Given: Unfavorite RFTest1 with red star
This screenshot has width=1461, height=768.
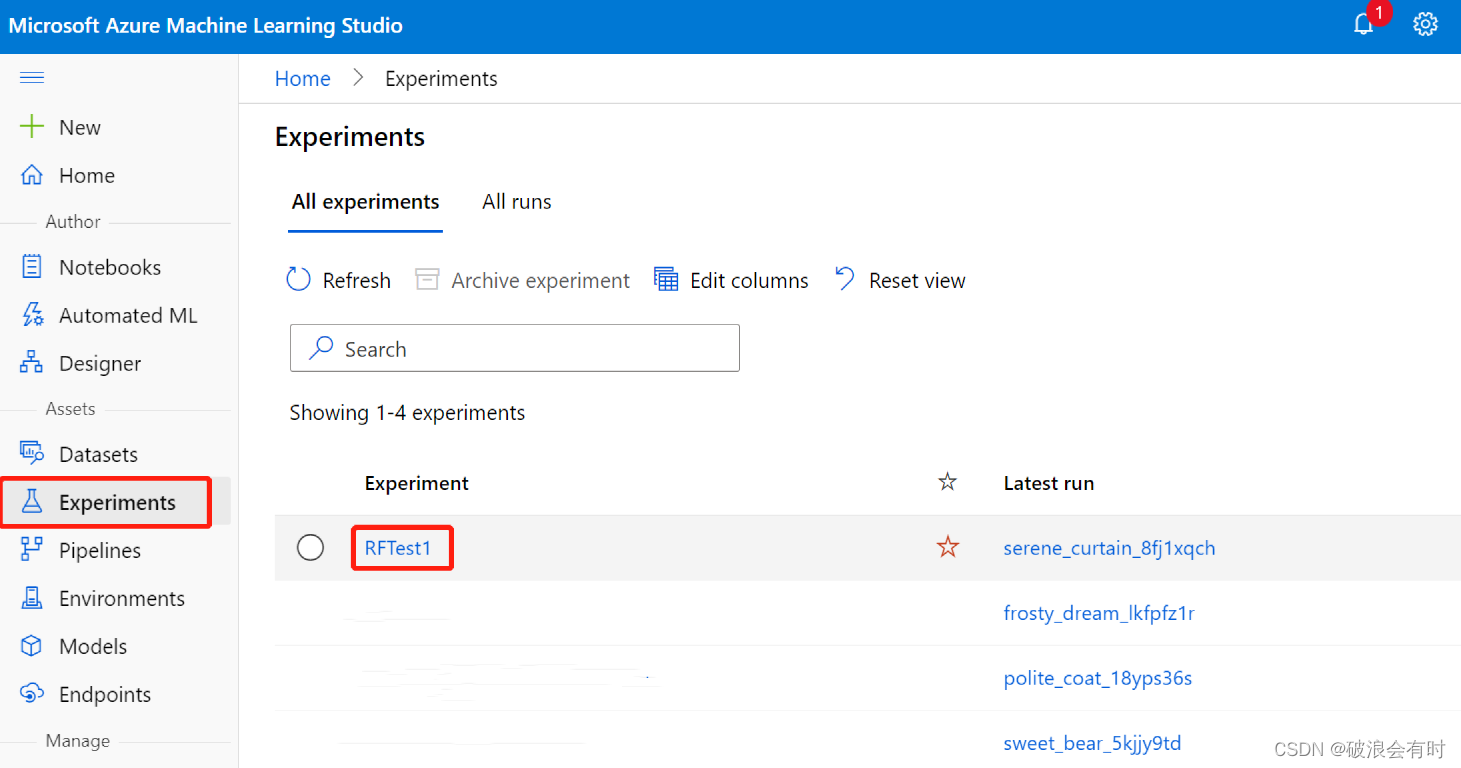Looking at the screenshot, I should [948, 548].
